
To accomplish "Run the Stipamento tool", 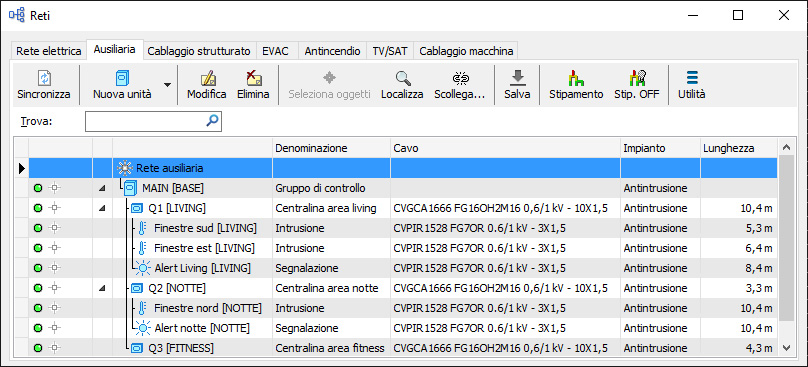I will pos(576,78).
